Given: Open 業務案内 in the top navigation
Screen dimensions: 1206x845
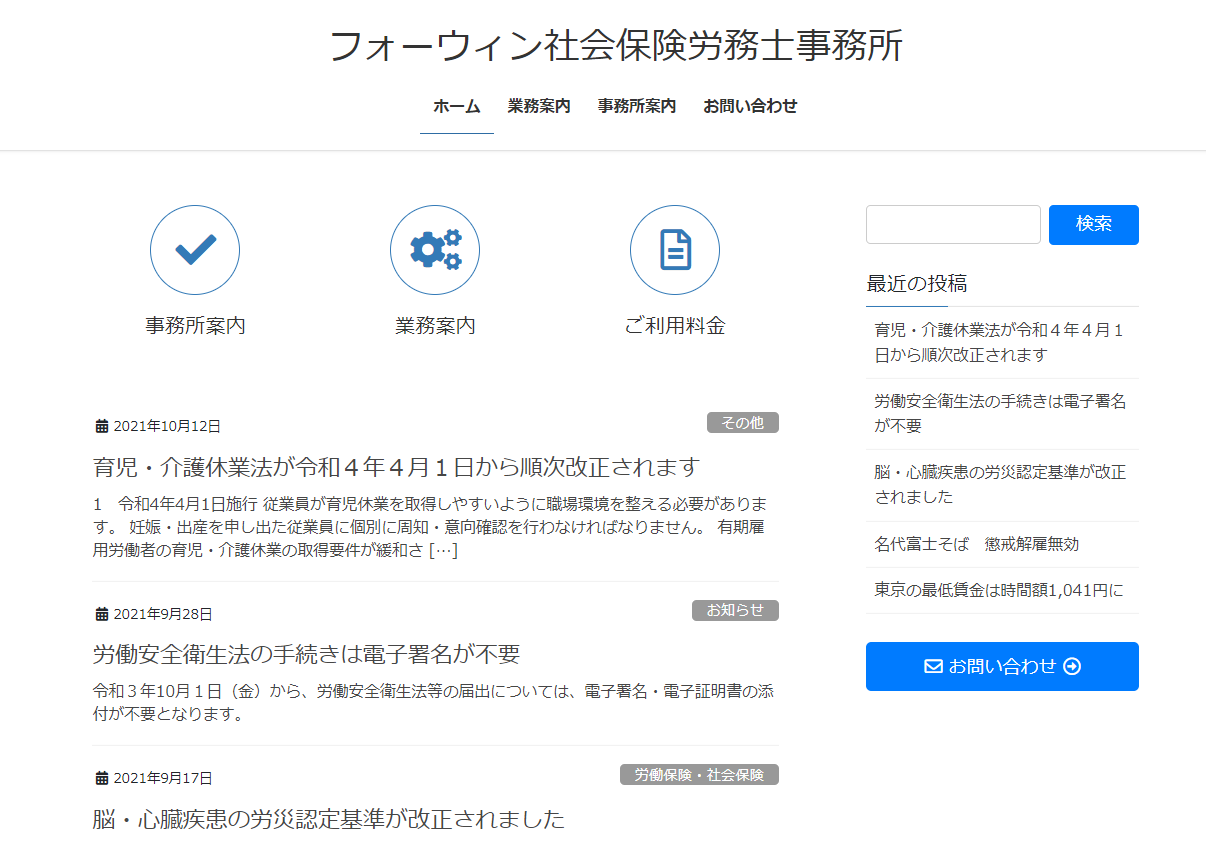Looking at the screenshot, I should tap(539, 106).
